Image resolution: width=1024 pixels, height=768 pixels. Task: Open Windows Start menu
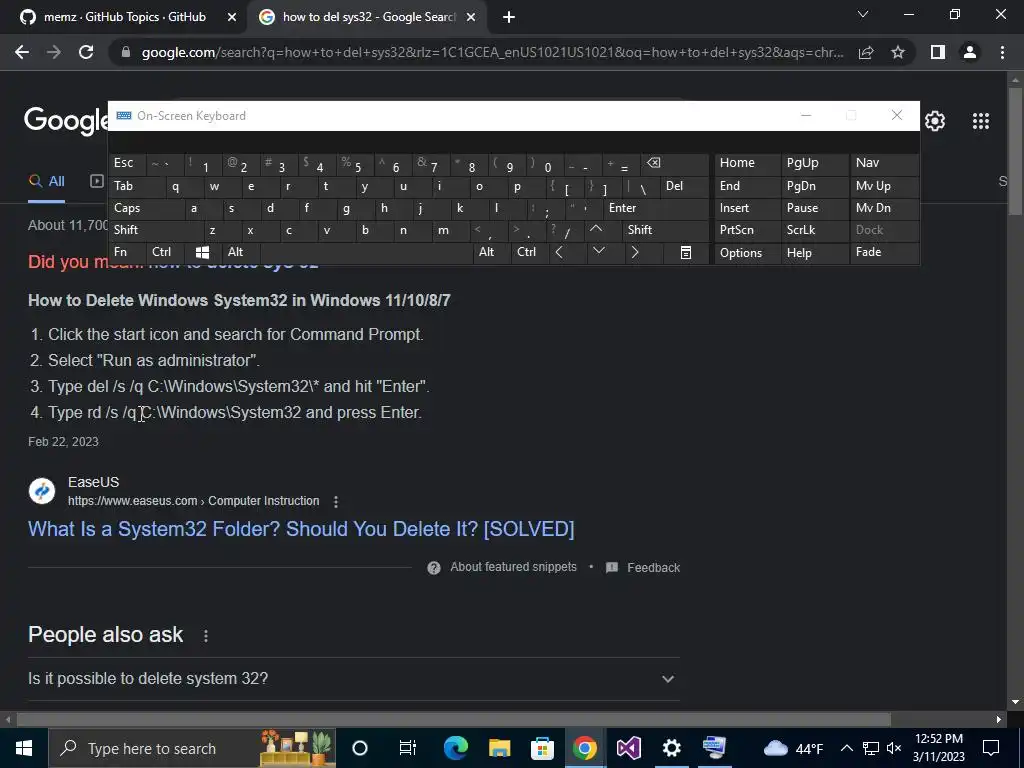tap(24, 748)
